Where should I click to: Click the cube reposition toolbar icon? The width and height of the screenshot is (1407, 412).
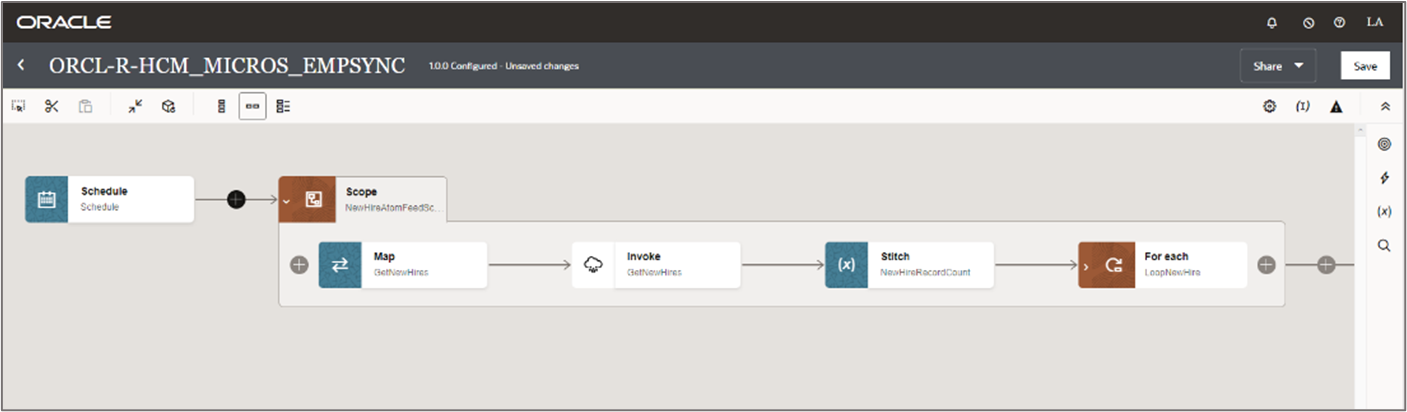(169, 106)
